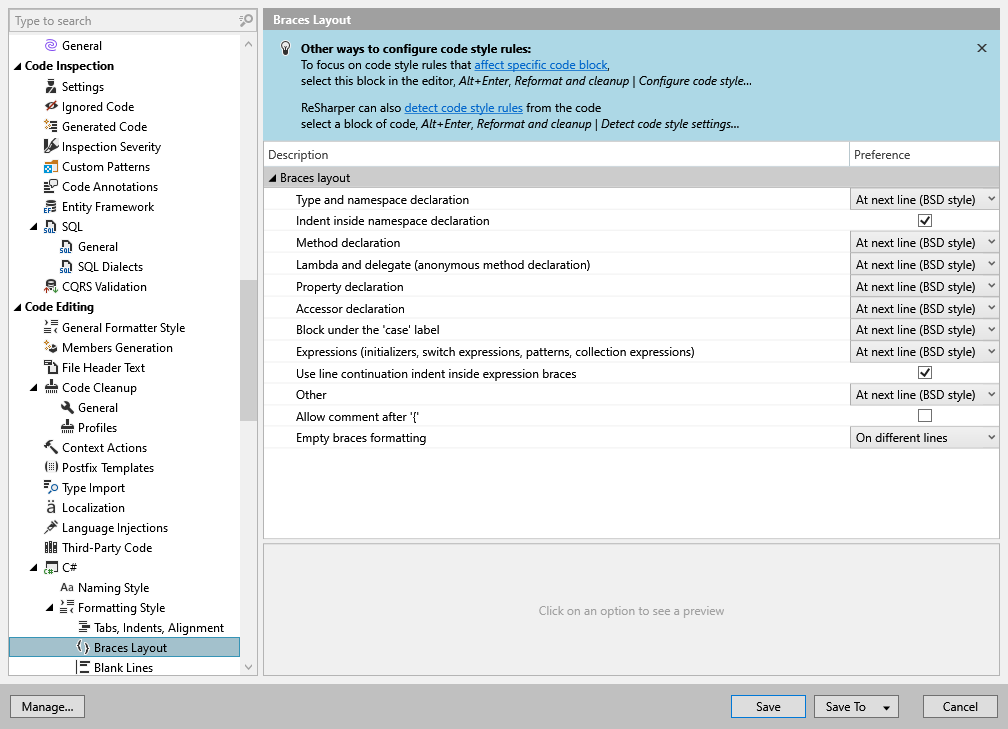Open Empty braces formatting dropdown

[x=923, y=438]
